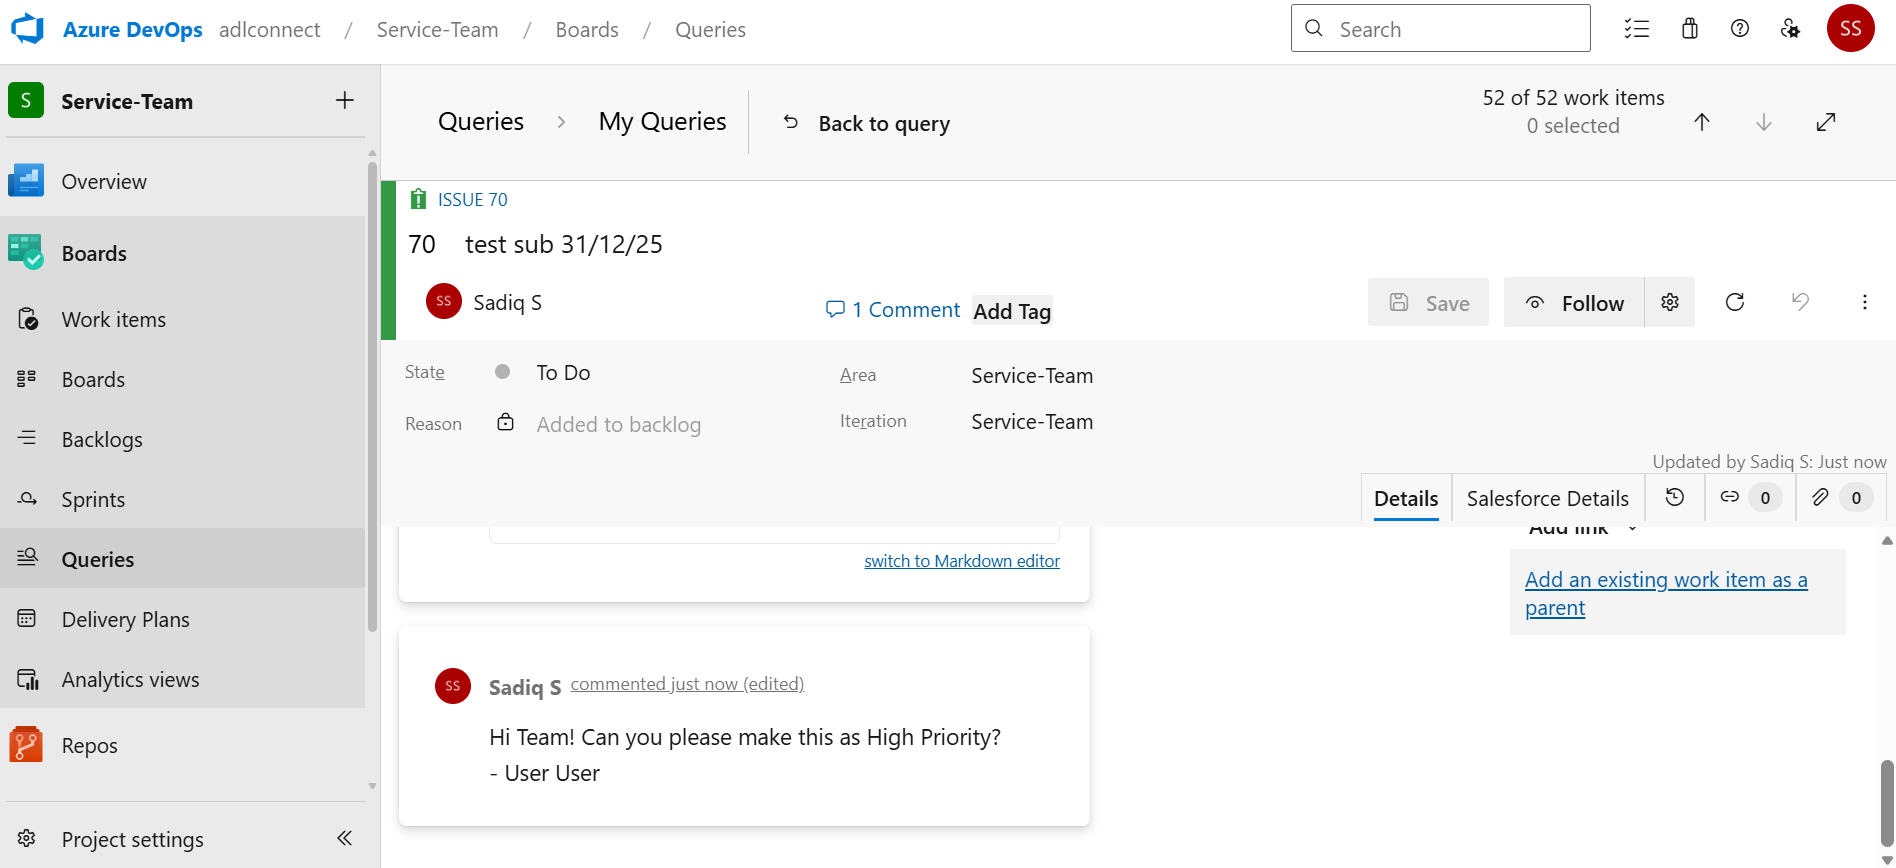Open follow settings gear icon
Viewport: 1896px width, 868px height.
coord(1670,302)
